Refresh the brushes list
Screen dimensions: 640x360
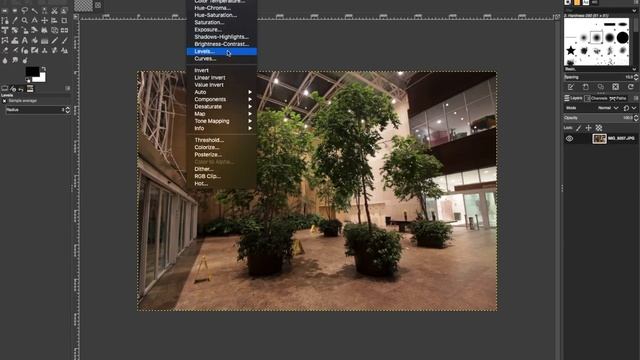tap(631, 87)
